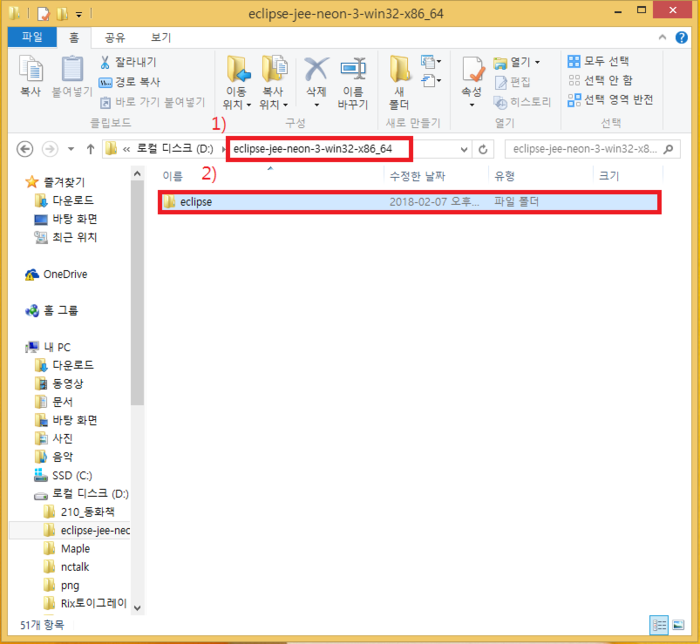Go up one folder level arrow
Screen dimensions: 700x644
(91, 149)
